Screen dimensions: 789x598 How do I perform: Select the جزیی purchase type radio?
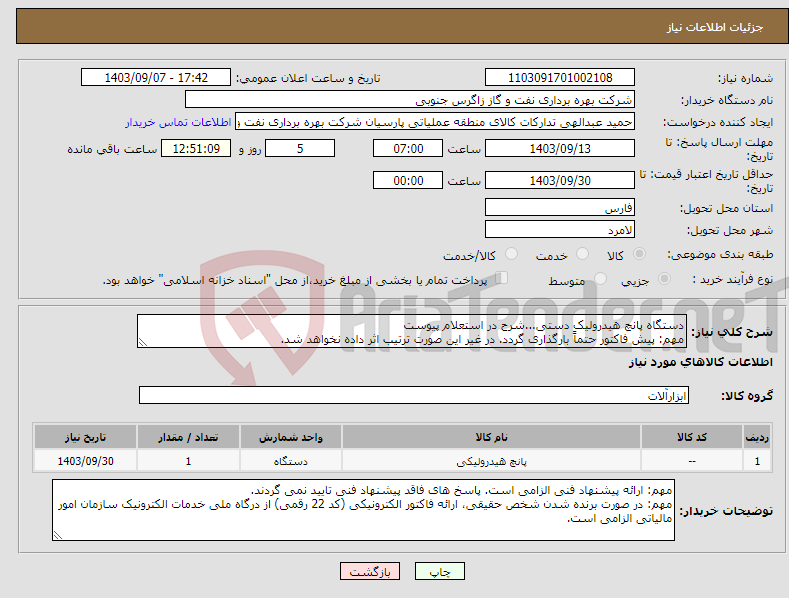click(664, 278)
